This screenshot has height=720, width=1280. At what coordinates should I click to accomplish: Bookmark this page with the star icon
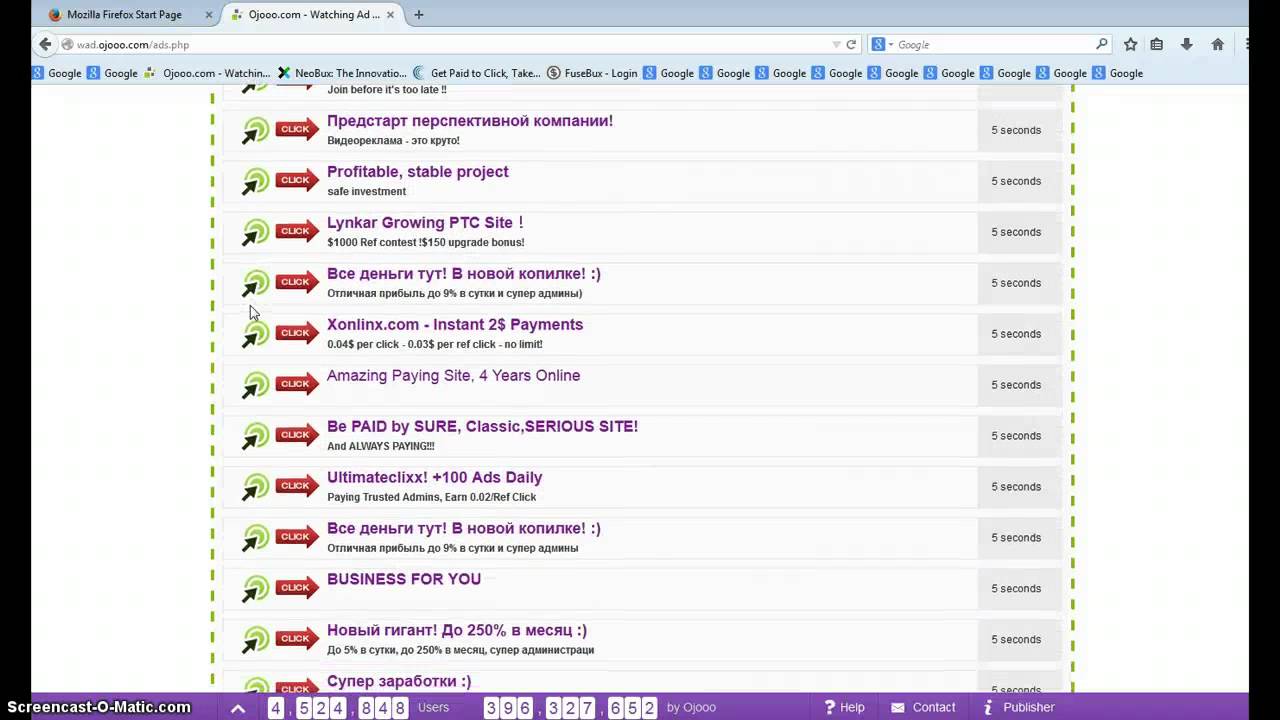pyautogui.click(x=1130, y=44)
